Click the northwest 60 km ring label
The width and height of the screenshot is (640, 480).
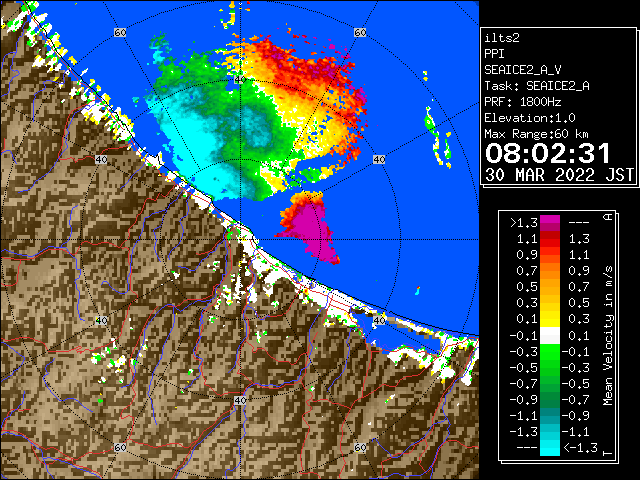pos(120,32)
